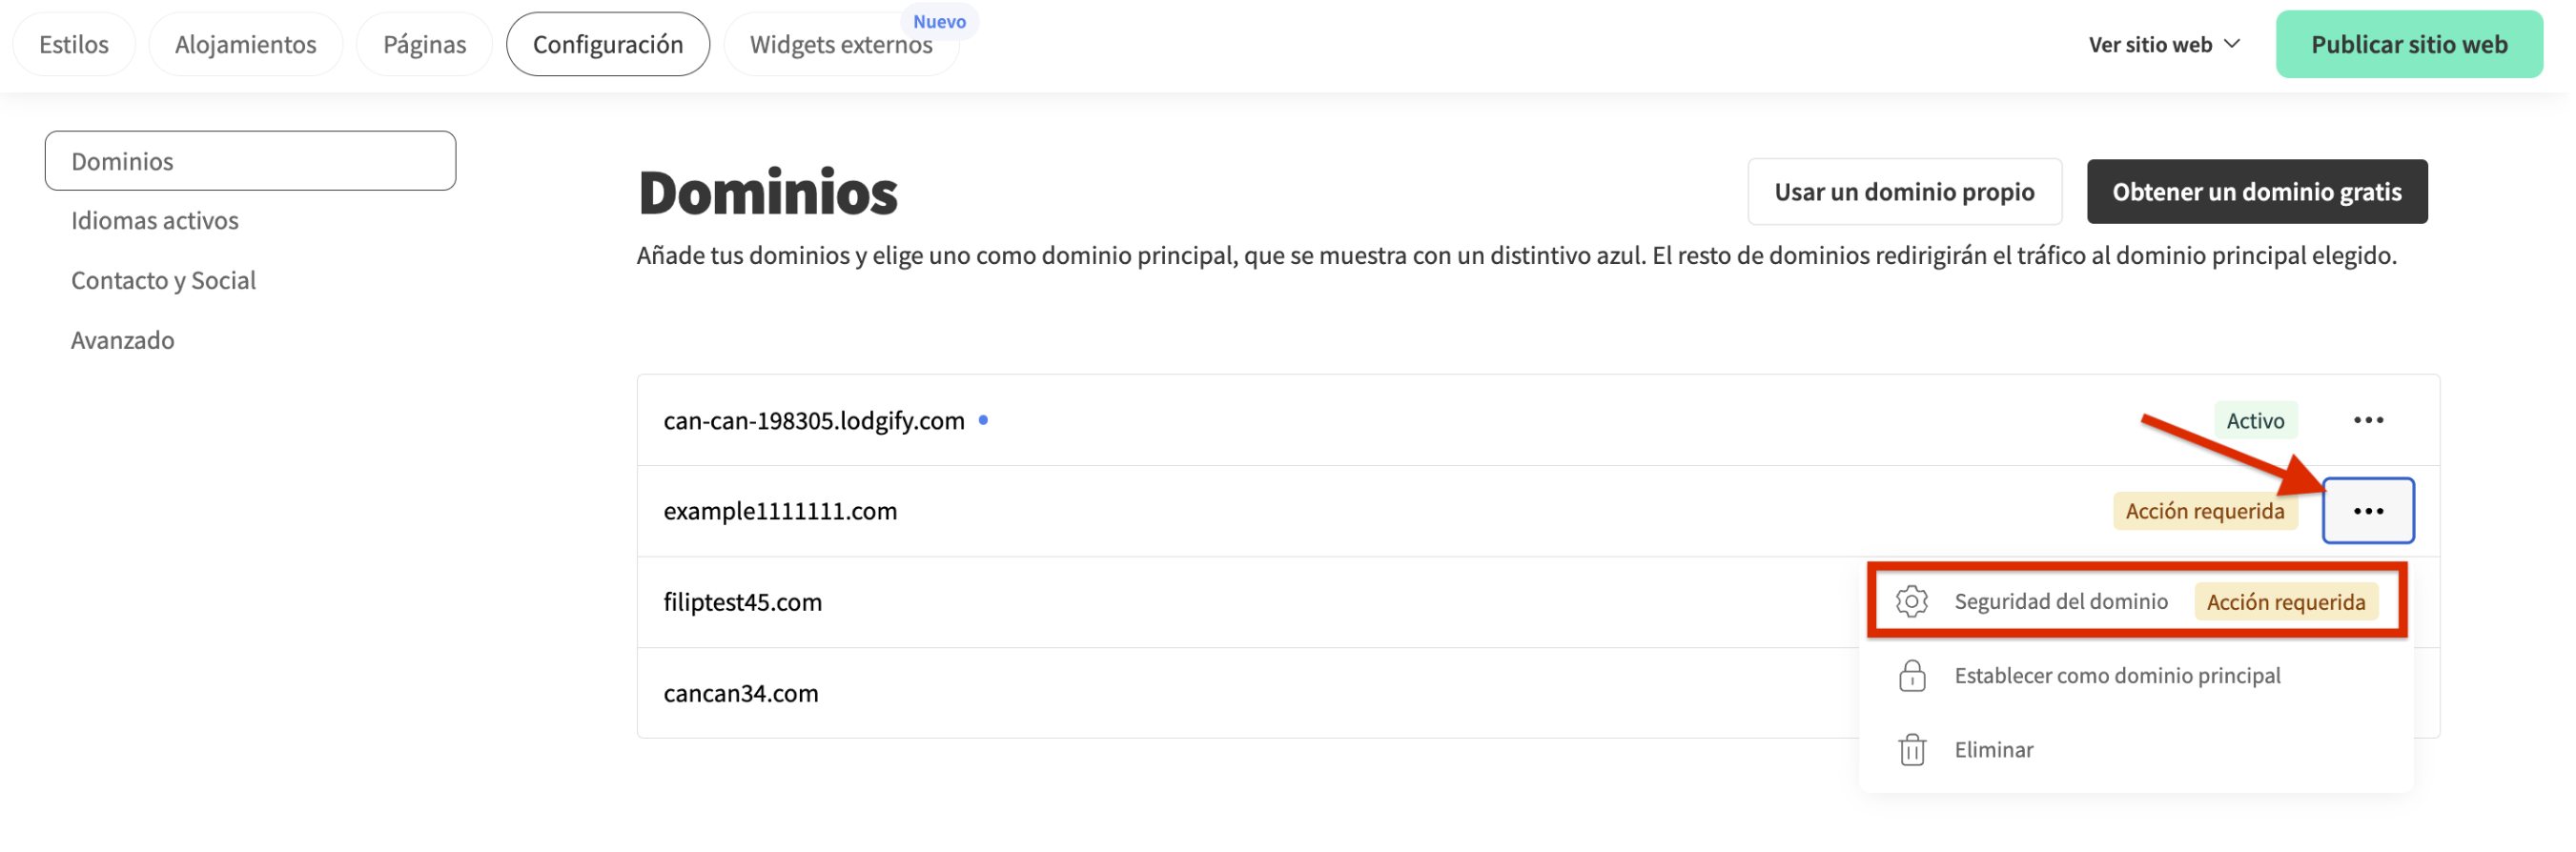This screenshot has width=2576, height=852.
Task: Click Acción requerida badge on example1111111.com row
Action: (x=2204, y=511)
